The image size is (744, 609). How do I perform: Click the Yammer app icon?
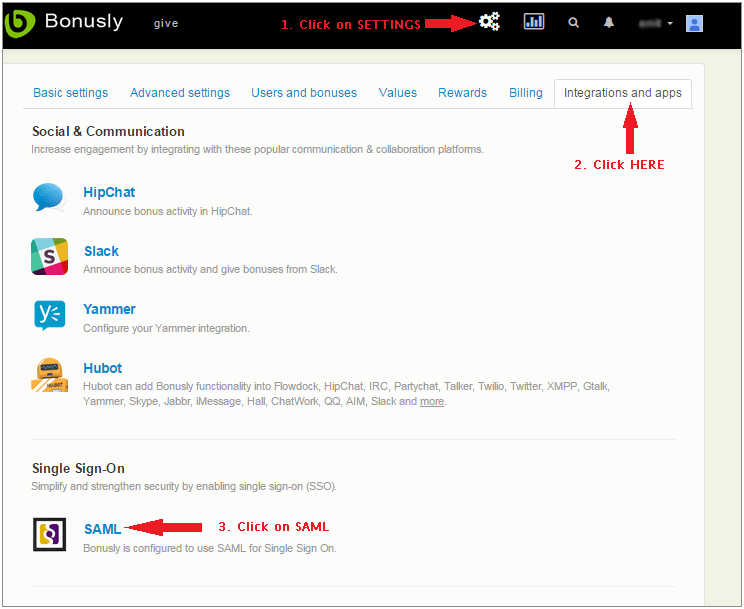[x=49, y=315]
